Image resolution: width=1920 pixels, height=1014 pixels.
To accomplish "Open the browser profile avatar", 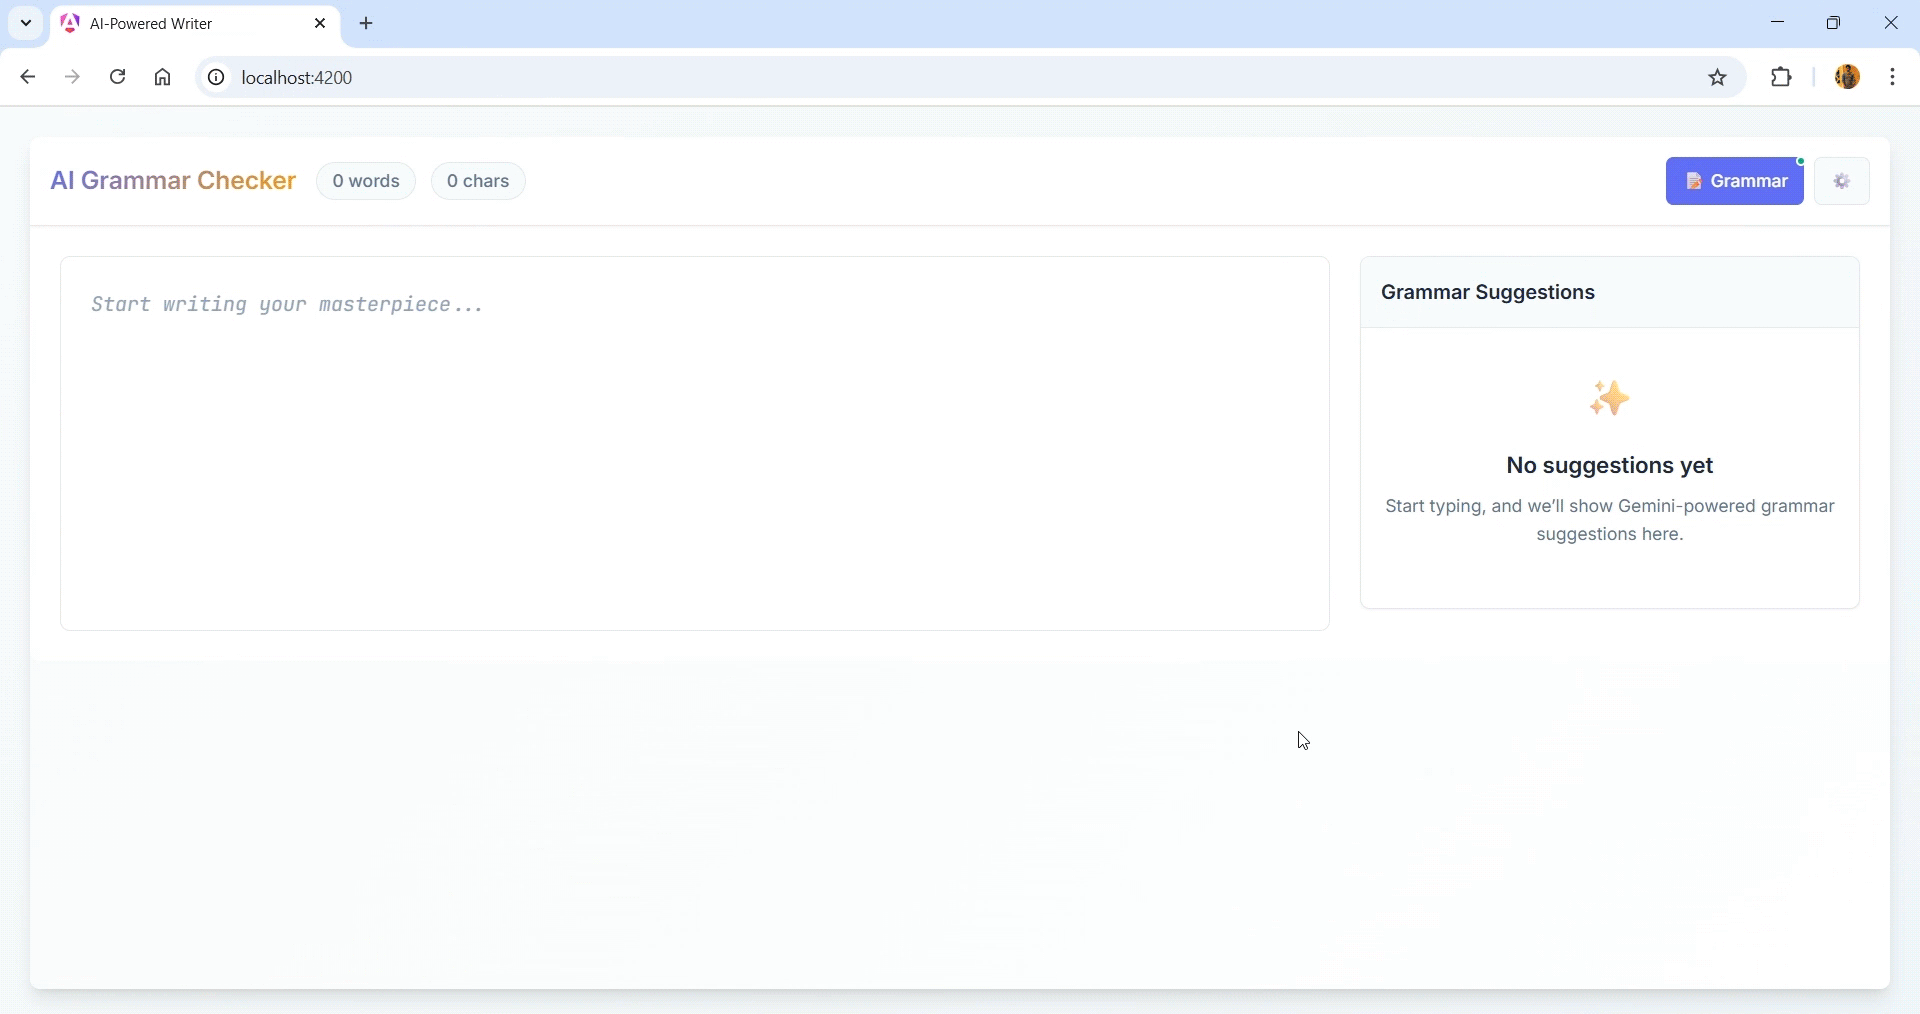I will [x=1847, y=77].
